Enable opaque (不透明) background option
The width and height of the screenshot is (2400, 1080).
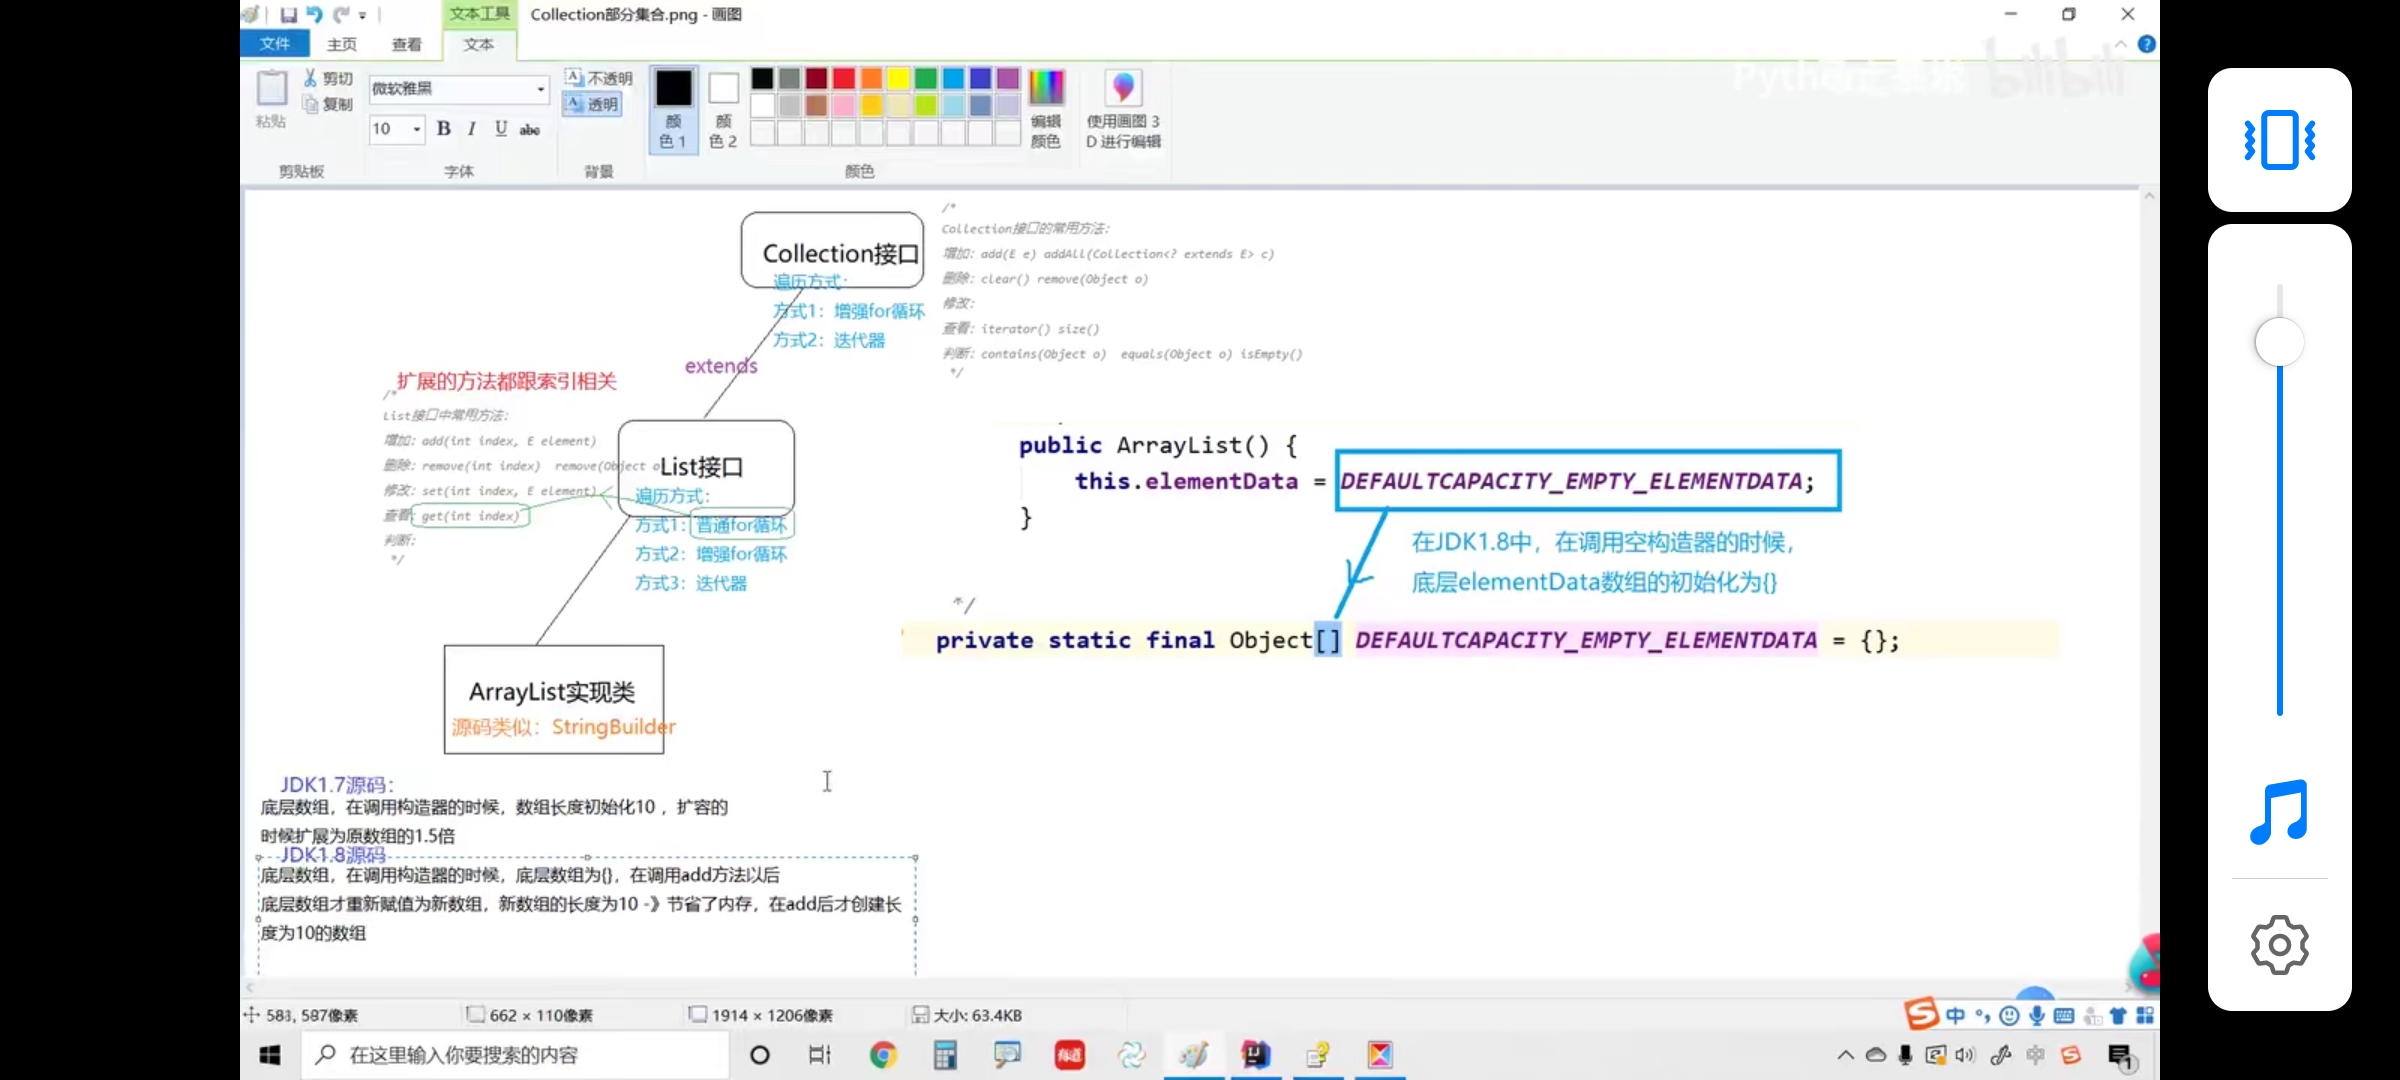click(599, 78)
